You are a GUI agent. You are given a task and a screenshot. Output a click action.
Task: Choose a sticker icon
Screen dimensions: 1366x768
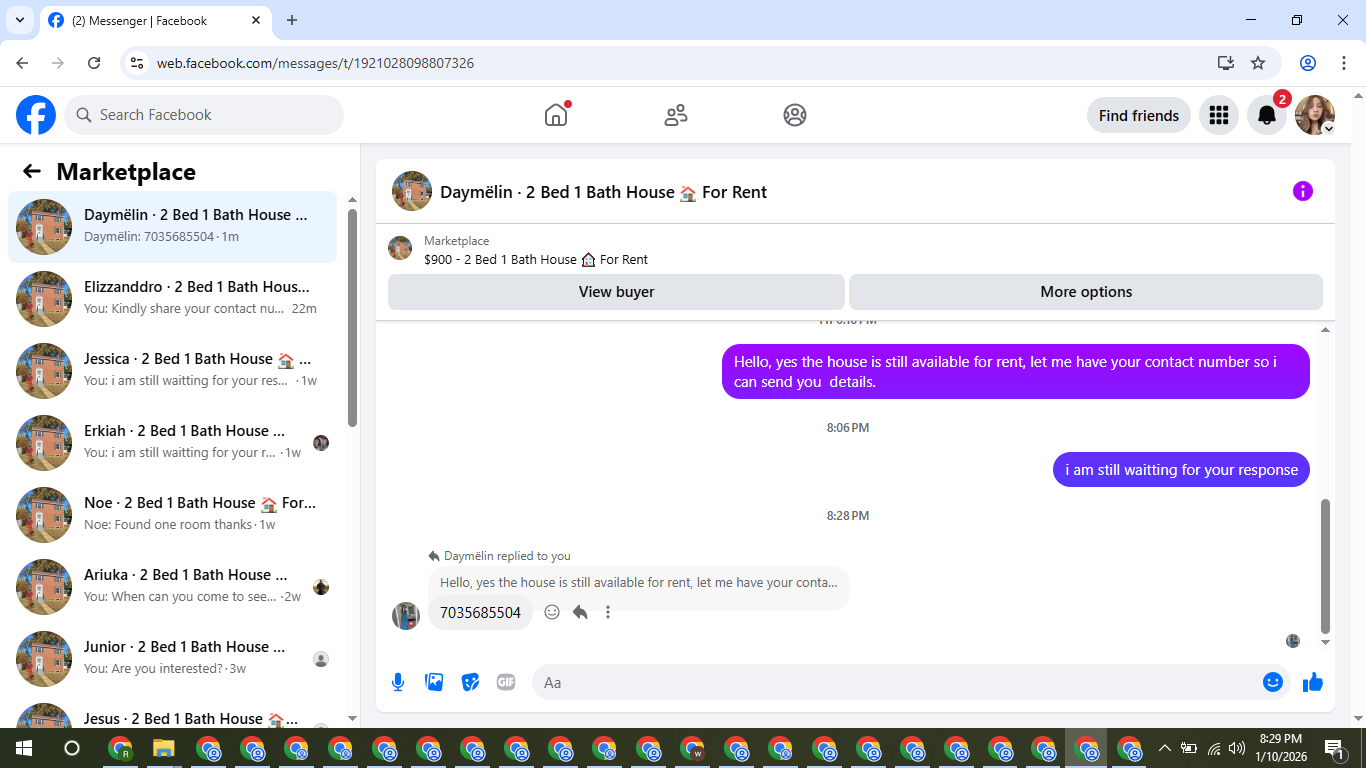click(470, 682)
